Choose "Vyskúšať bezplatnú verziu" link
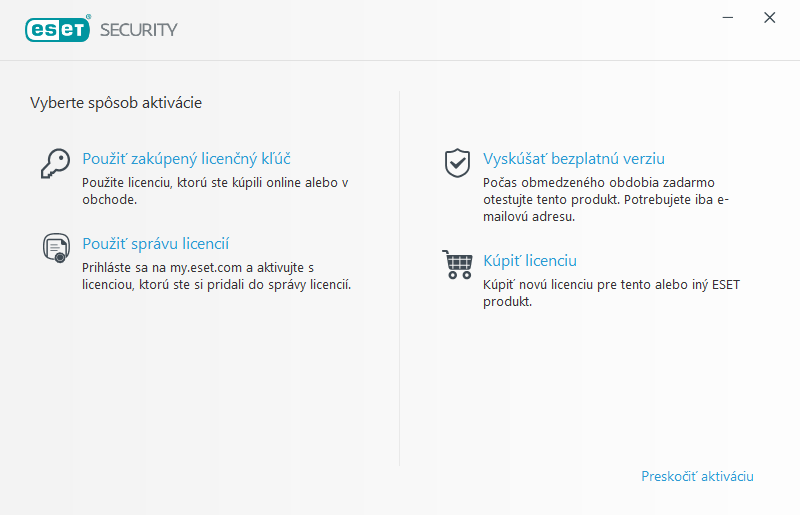 (573, 159)
